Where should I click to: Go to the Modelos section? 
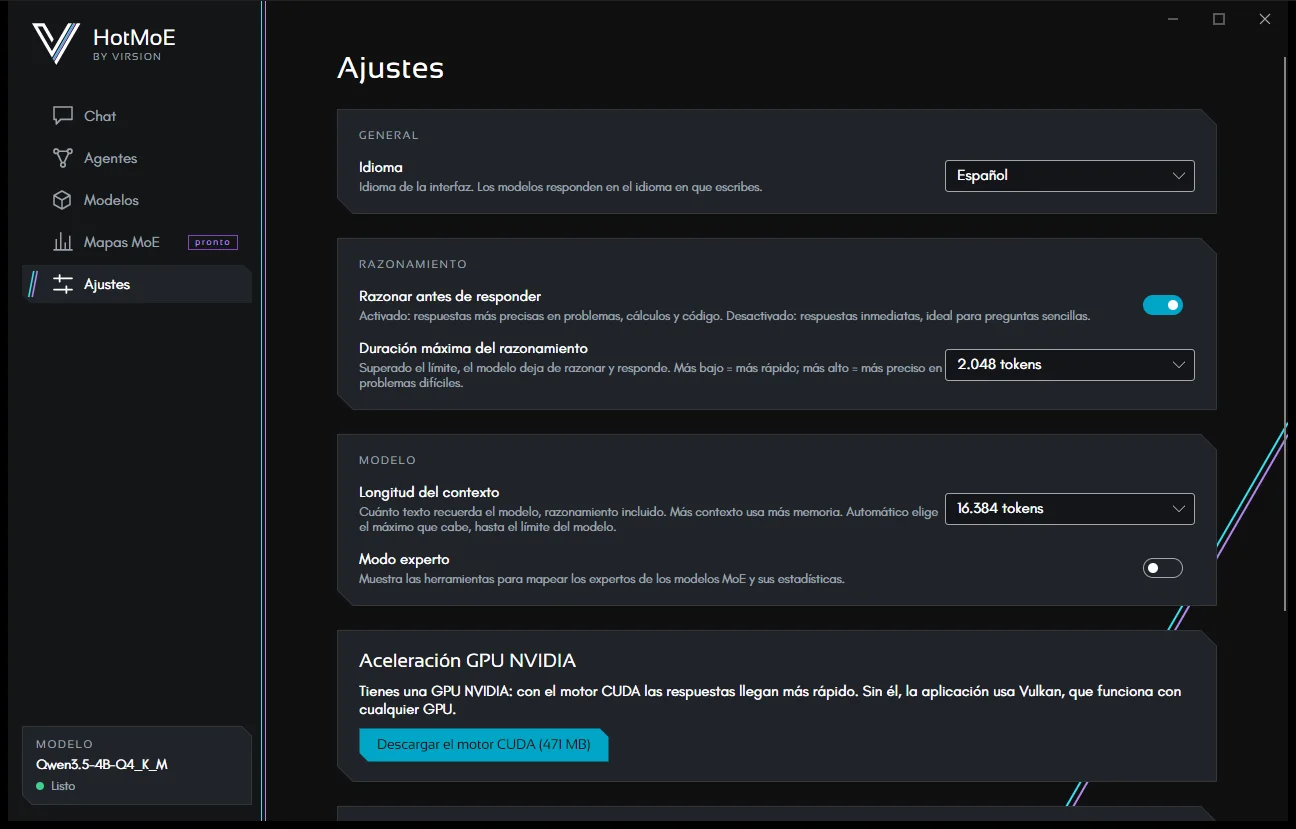click(137, 200)
